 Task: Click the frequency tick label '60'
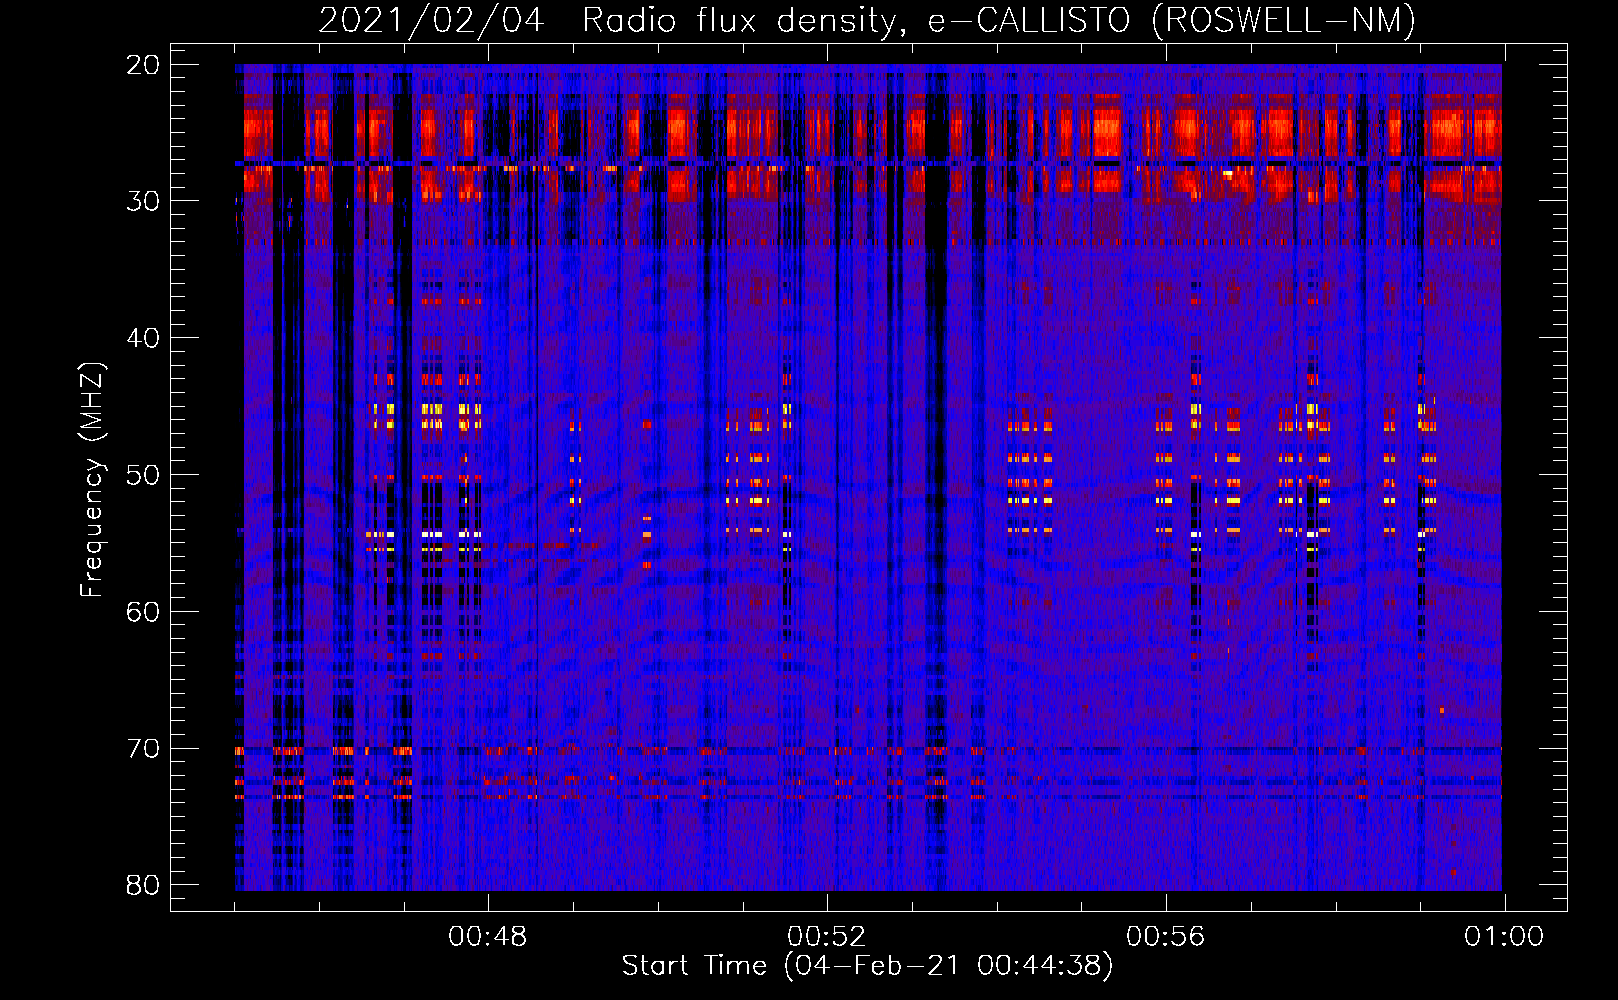[143, 612]
